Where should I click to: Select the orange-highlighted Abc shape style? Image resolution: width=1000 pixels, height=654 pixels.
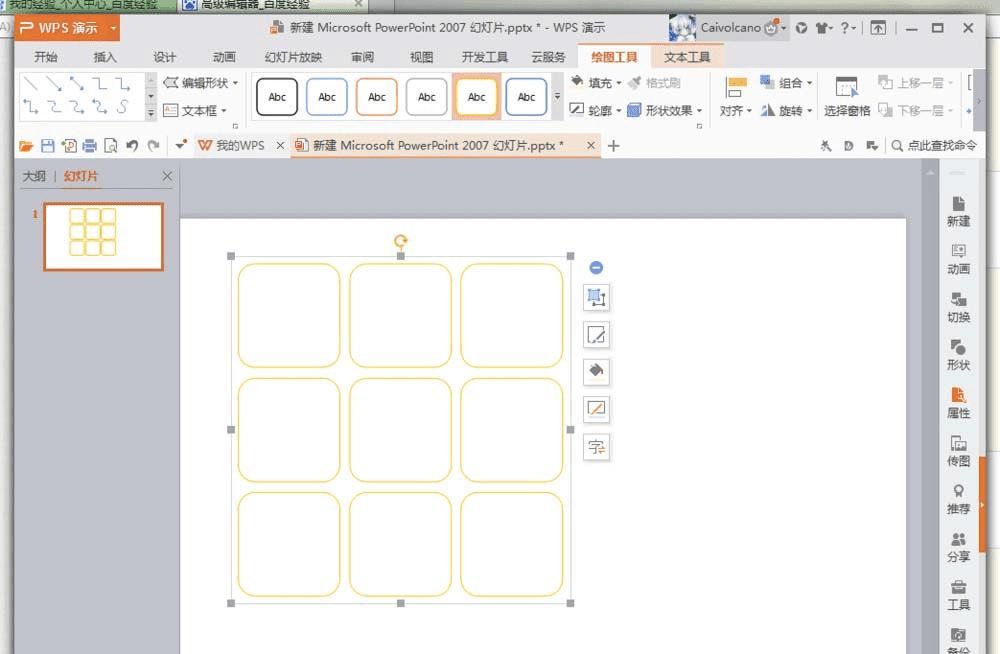[476, 97]
